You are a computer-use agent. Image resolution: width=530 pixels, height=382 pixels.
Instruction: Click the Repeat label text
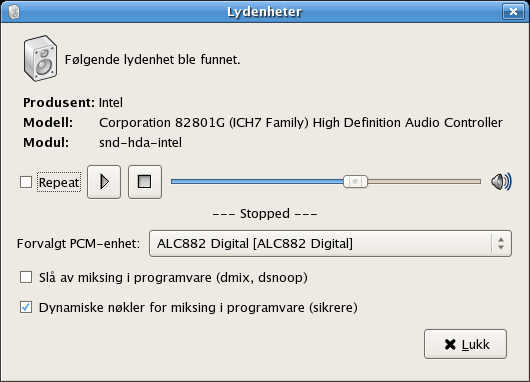(x=59, y=182)
